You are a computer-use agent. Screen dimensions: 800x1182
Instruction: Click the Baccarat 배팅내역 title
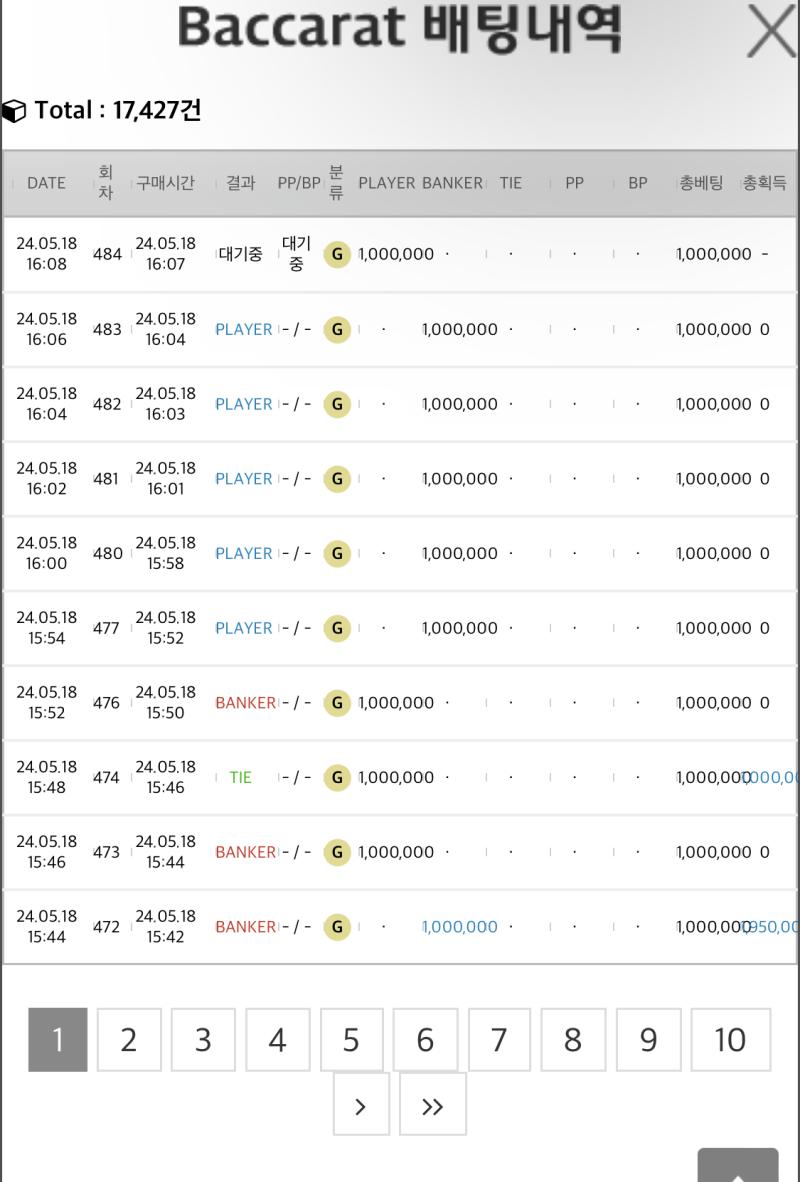click(400, 29)
